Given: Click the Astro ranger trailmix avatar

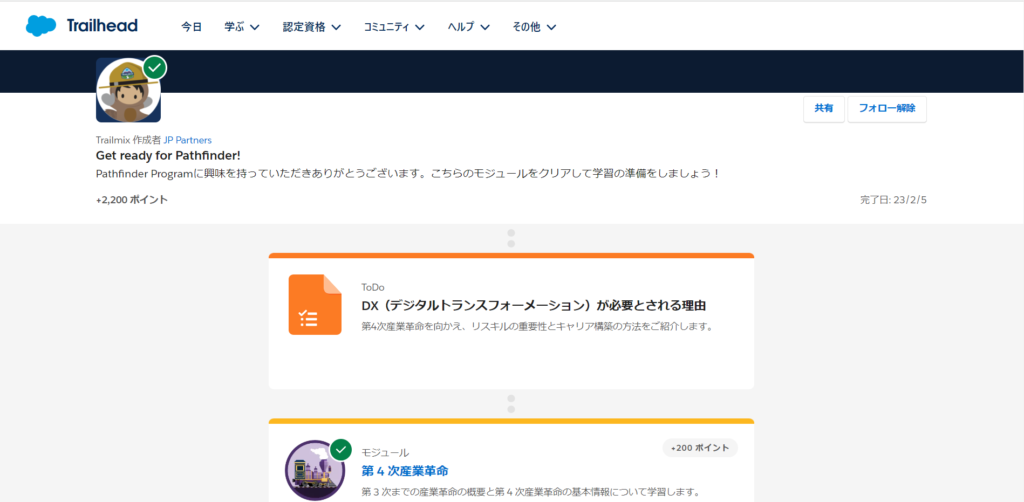Looking at the screenshot, I should (x=128, y=90).
